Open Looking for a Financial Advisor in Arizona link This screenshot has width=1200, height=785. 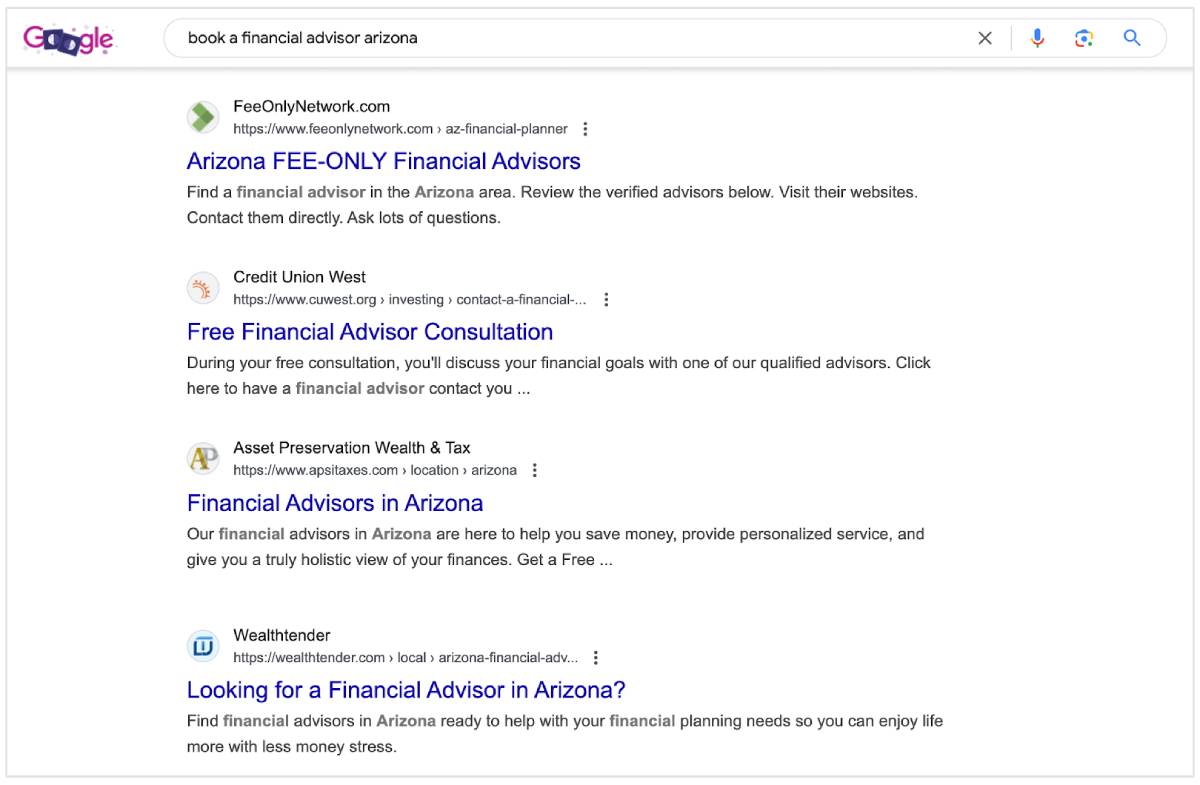point(406,690)
